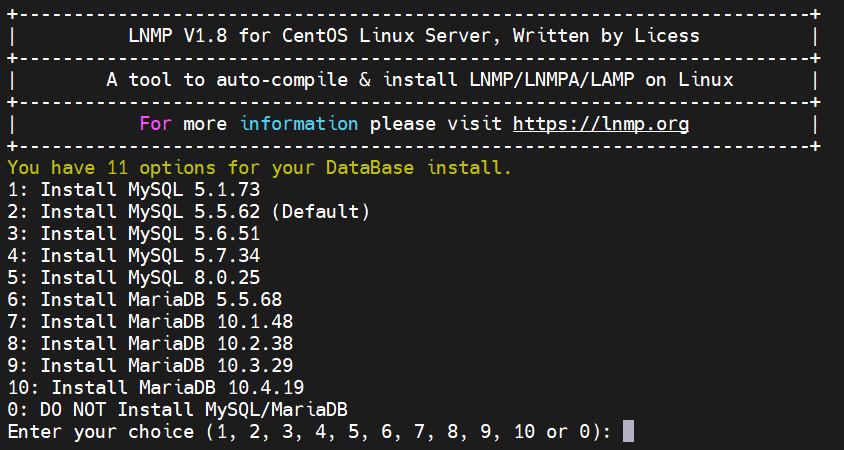Click the 'Install MariaDB 10.3.29' line

click(x=150, y=366)
